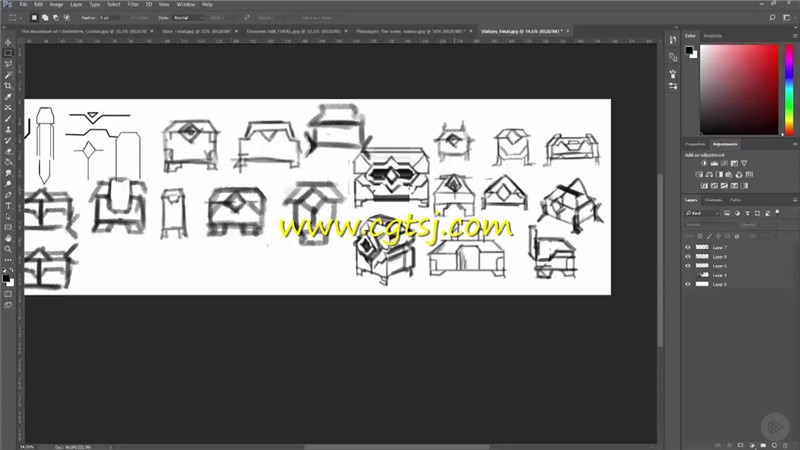
Task: Open the Color panel options menu
Action: point(795,36)
